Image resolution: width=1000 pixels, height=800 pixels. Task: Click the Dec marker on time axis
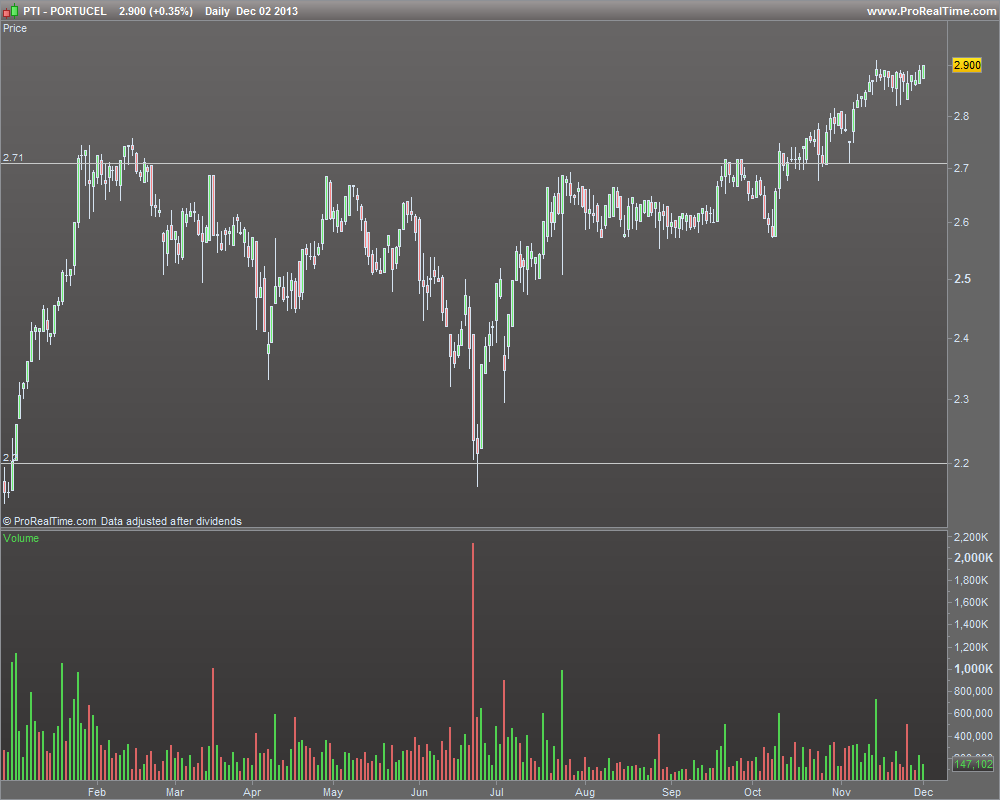coord(923,792)
